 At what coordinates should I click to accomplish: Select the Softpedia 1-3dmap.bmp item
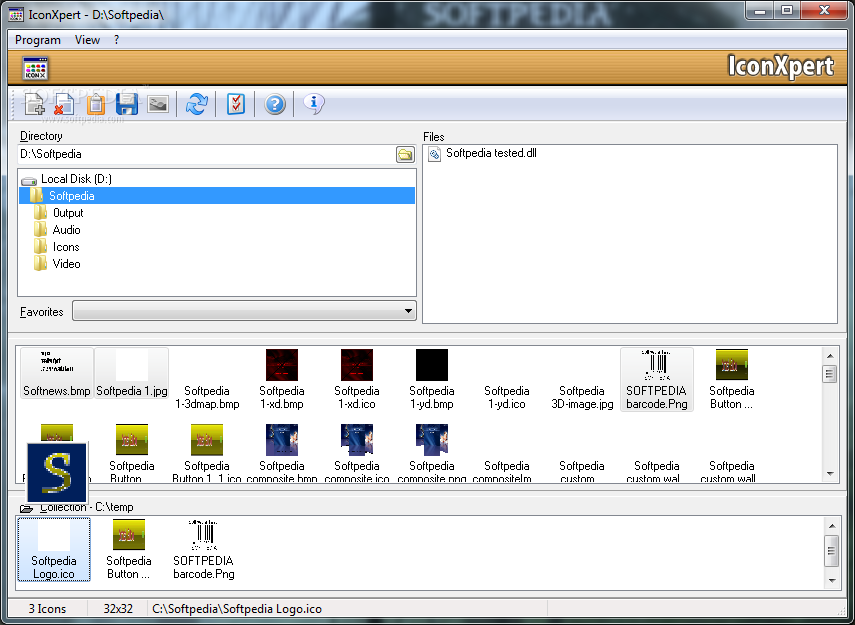point(207,397)
